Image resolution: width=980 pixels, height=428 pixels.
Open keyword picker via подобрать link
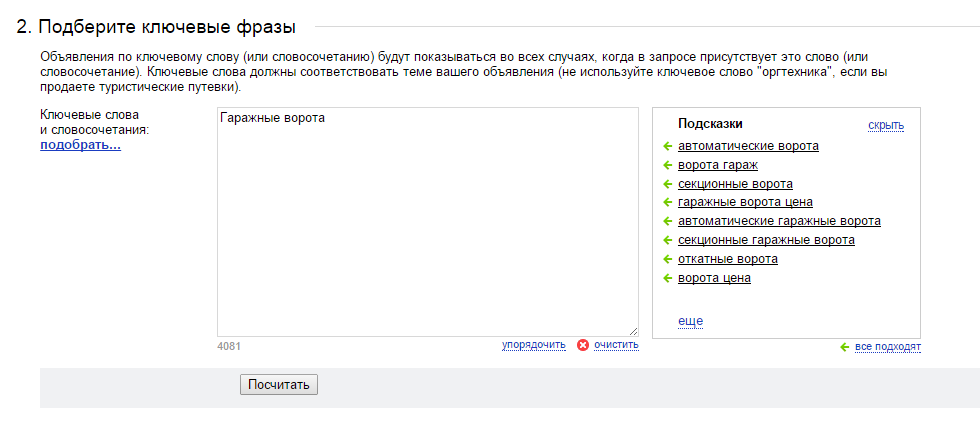tap(81, 145)
